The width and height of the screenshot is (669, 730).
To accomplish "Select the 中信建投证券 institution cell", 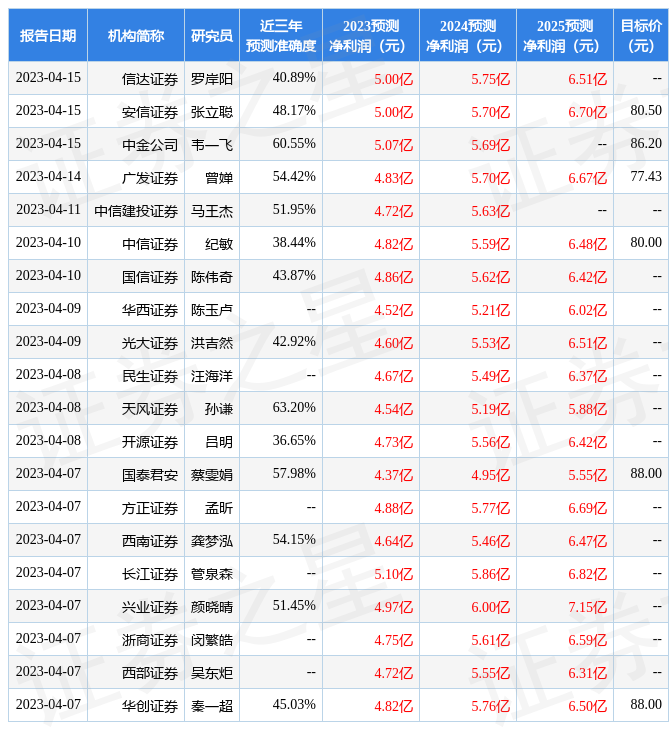I will click(x=136, y=211).
